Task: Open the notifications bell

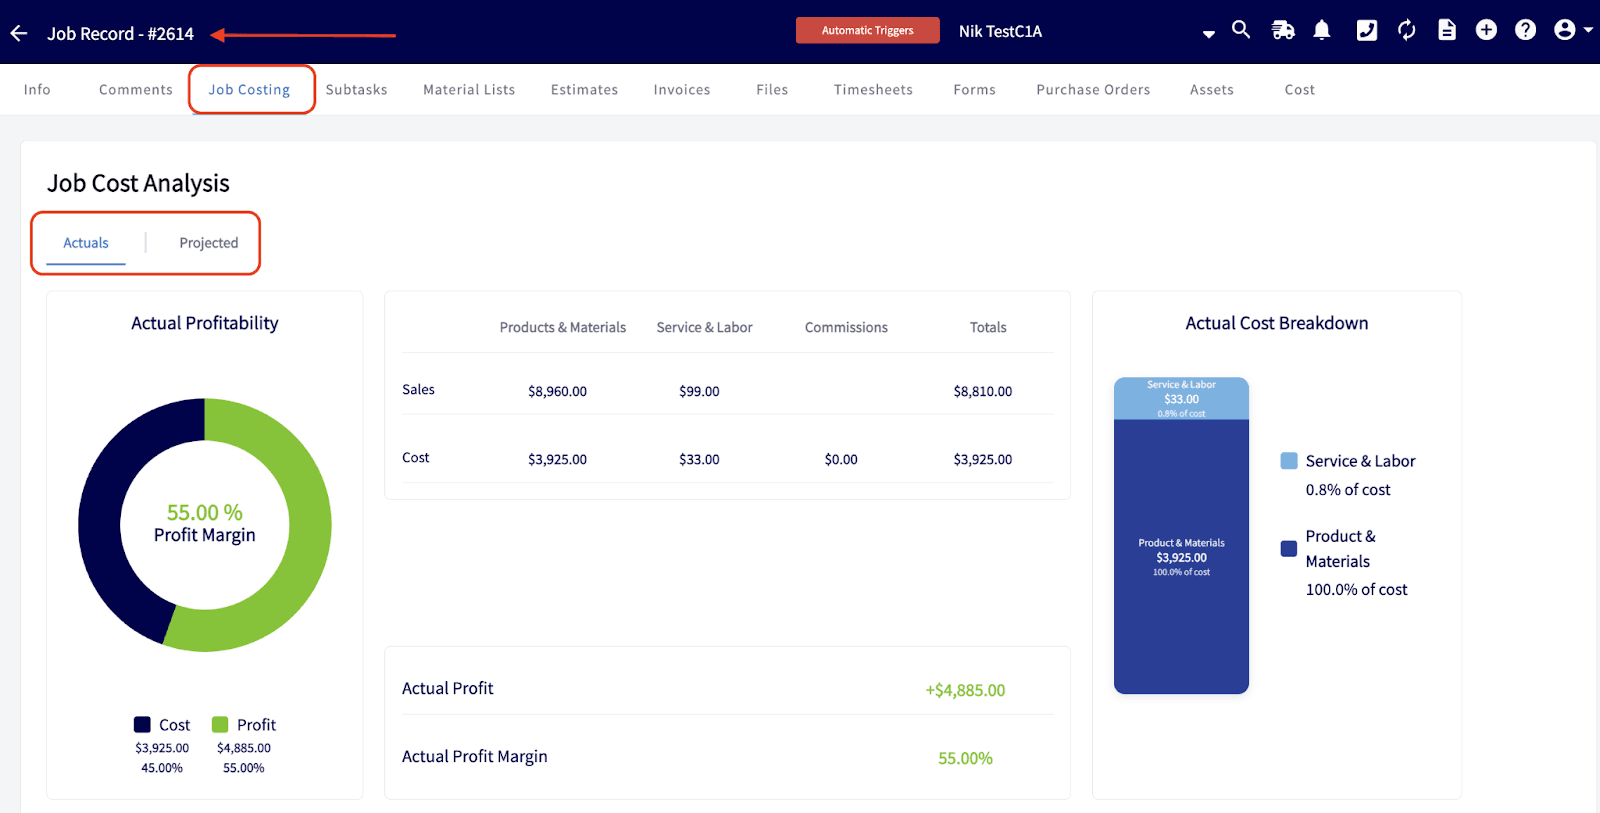Action: coord(1322,30)
